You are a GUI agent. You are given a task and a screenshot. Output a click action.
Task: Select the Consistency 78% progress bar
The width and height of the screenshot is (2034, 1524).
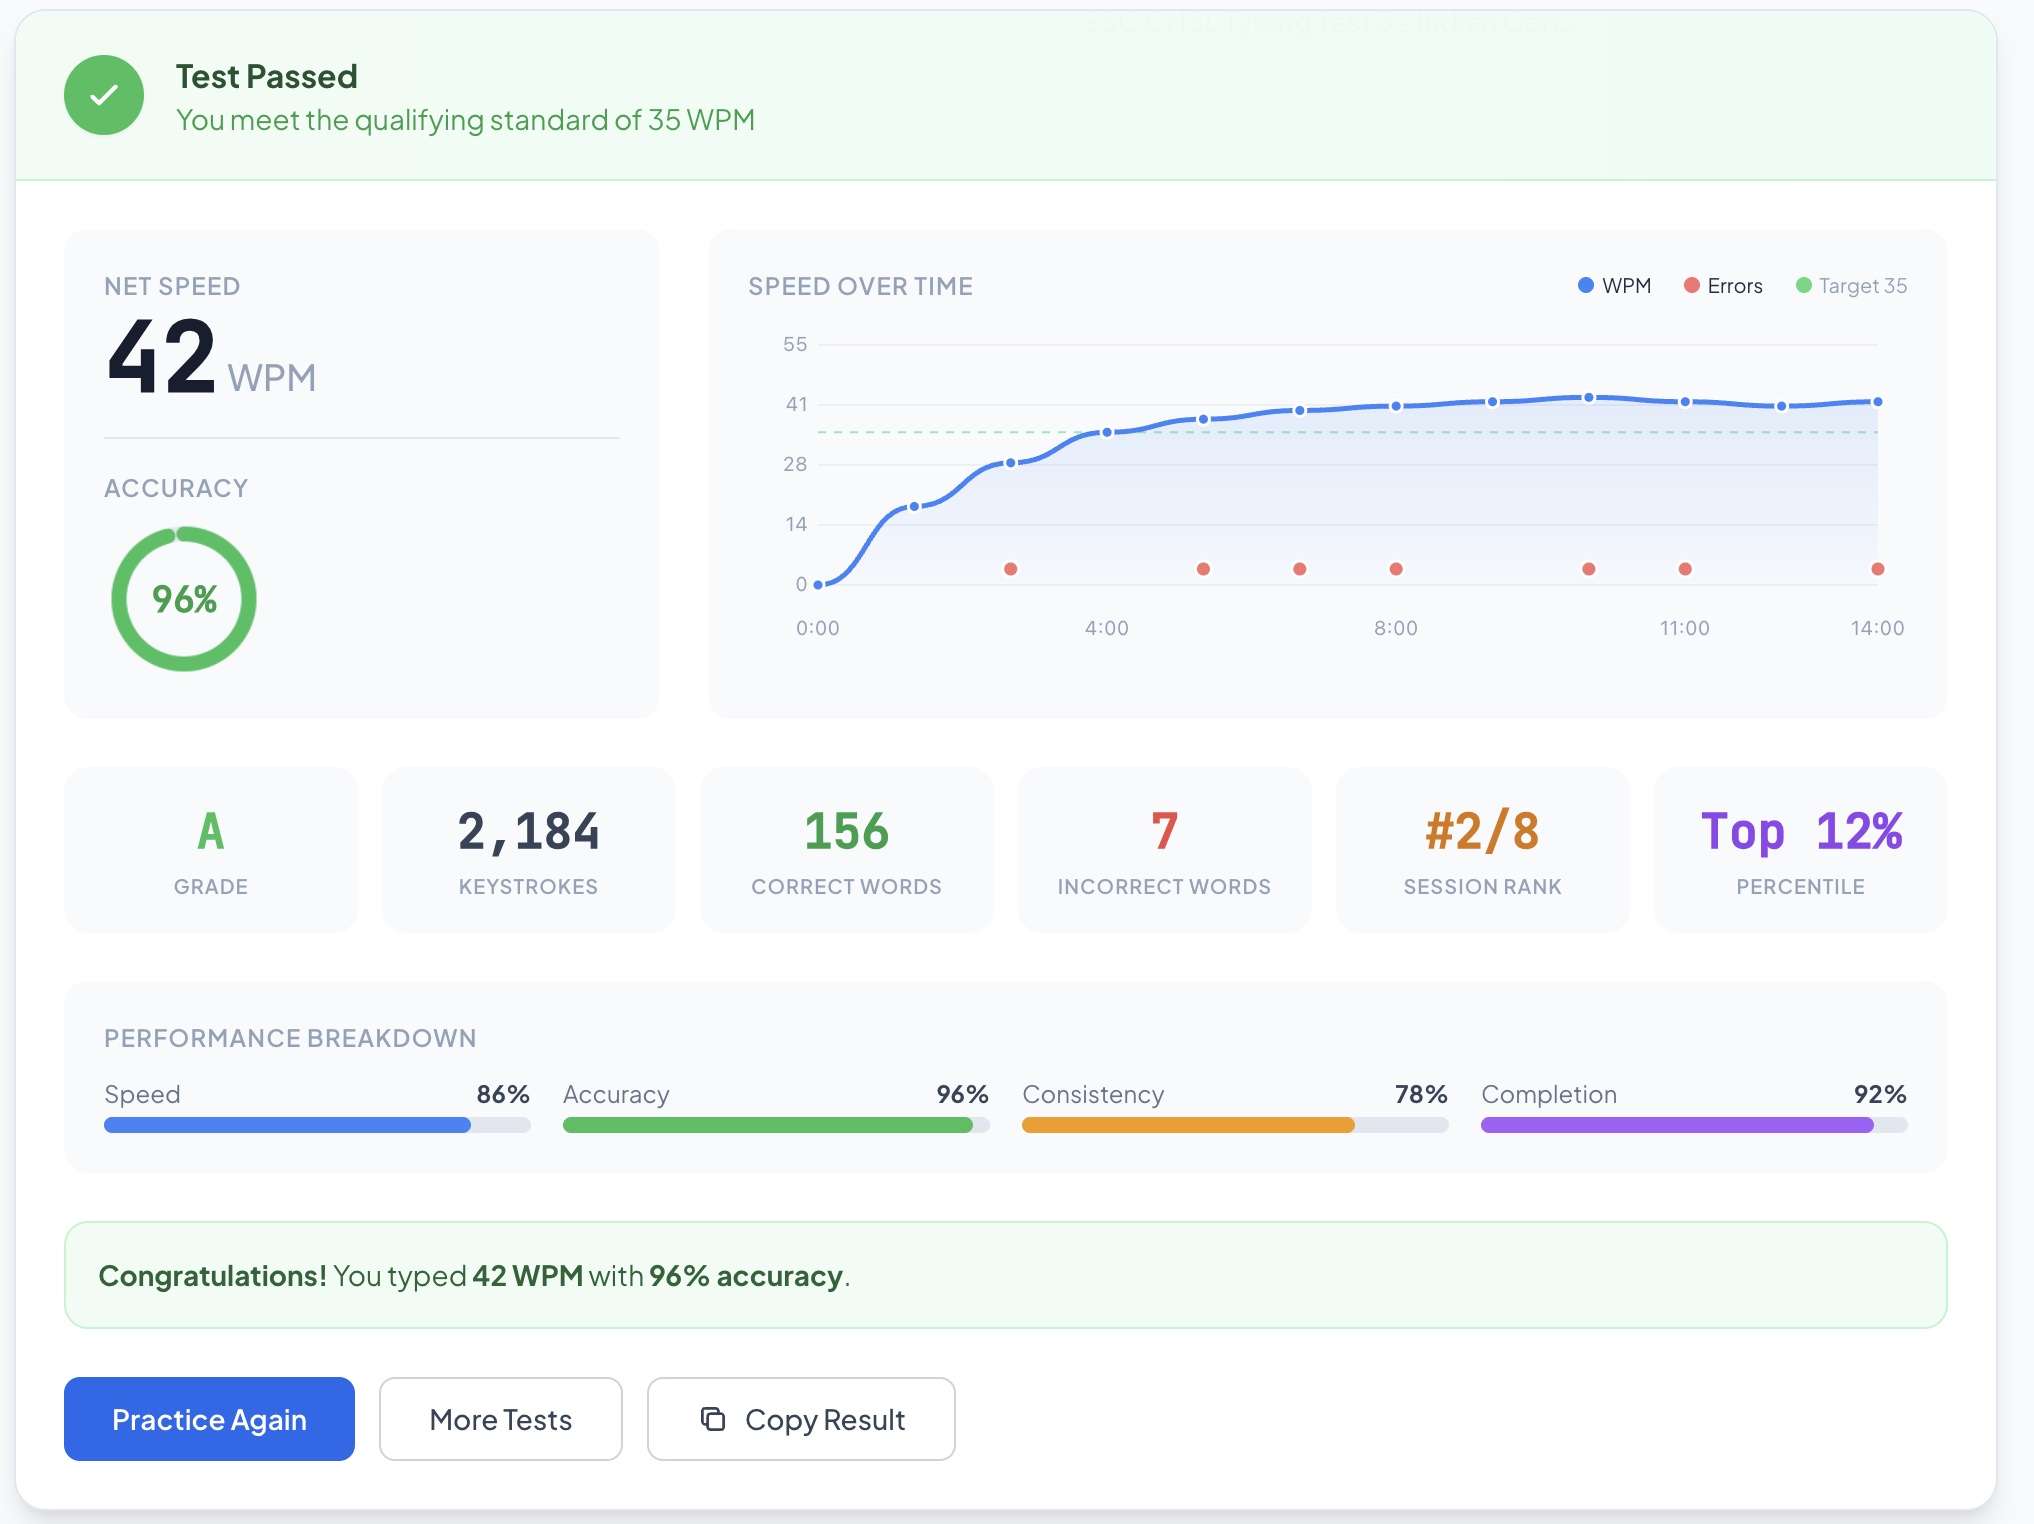pyautogui.click(x=1235, y=1125)
